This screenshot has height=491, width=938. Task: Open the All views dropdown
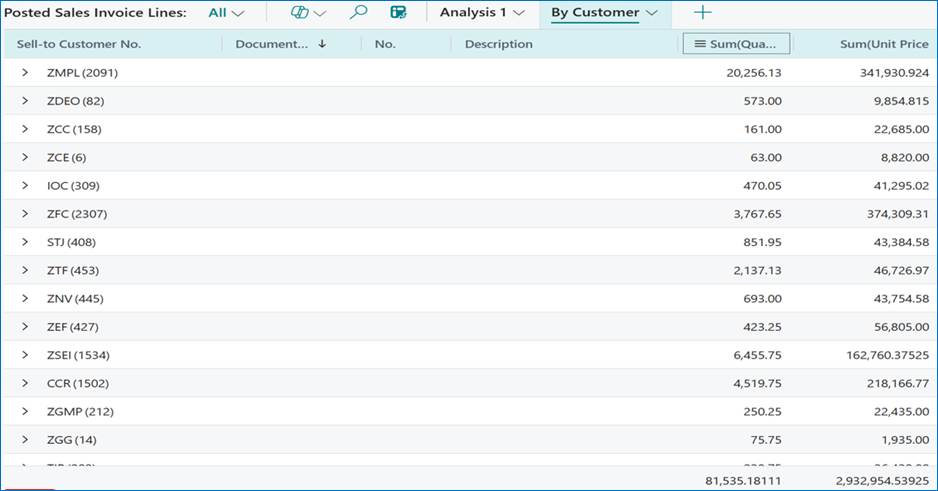coord(226,13)
